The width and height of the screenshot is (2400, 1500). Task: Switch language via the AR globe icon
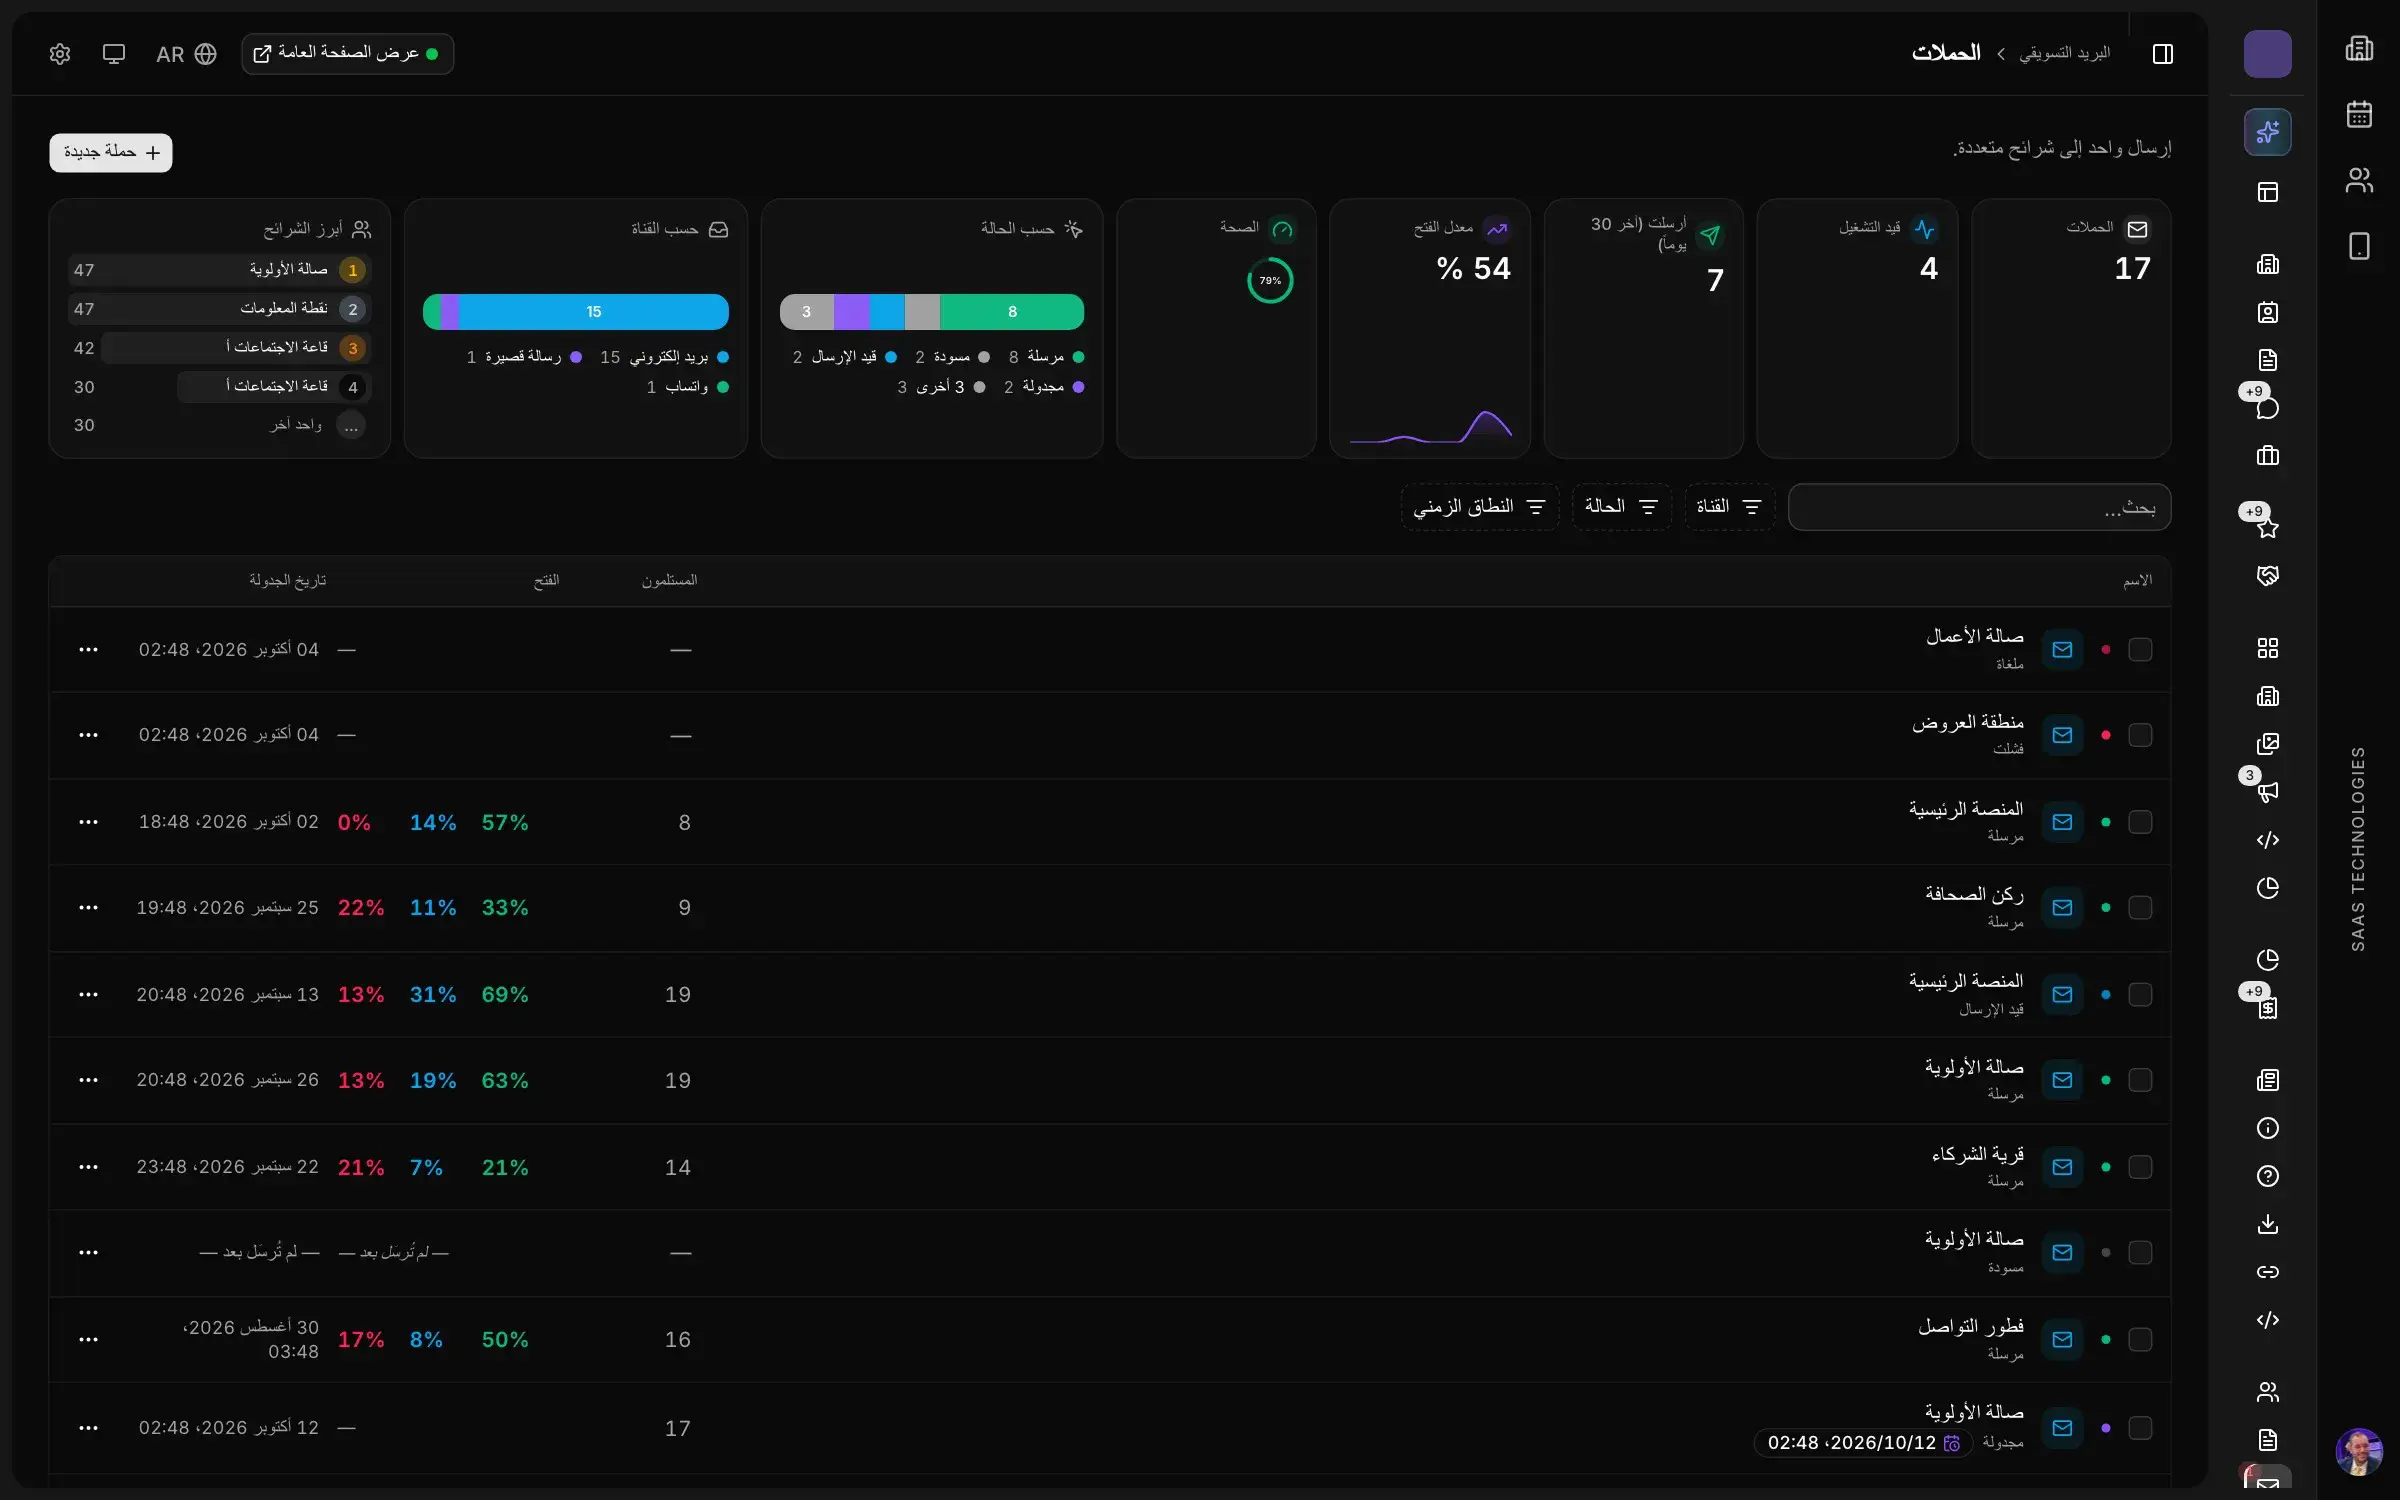click(186, 54)
